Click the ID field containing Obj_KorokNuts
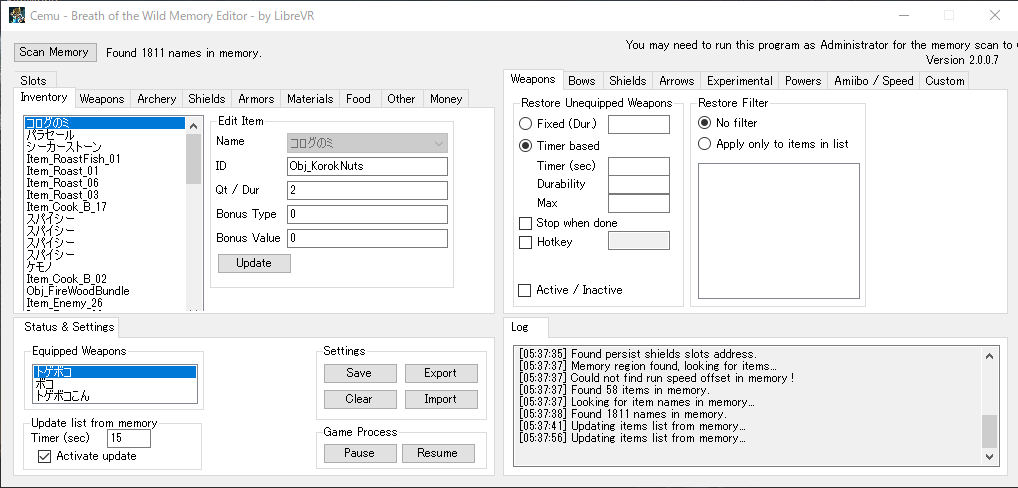Image resolution: width=1018 pixels, height=488 pixels. pos(367,166)
